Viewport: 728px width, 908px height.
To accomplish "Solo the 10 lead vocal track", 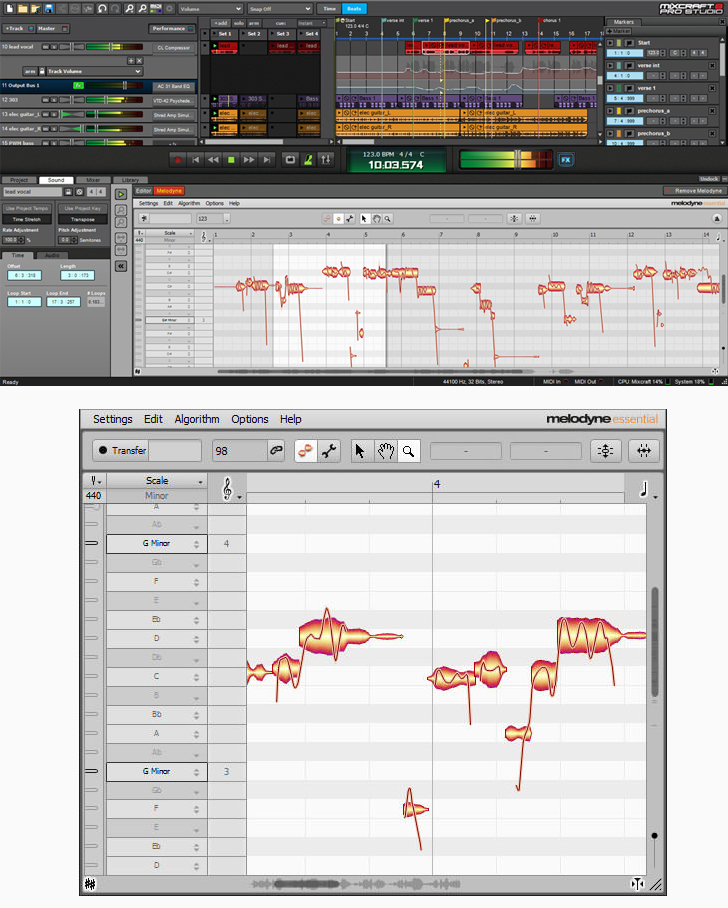I will coord(54,47).
